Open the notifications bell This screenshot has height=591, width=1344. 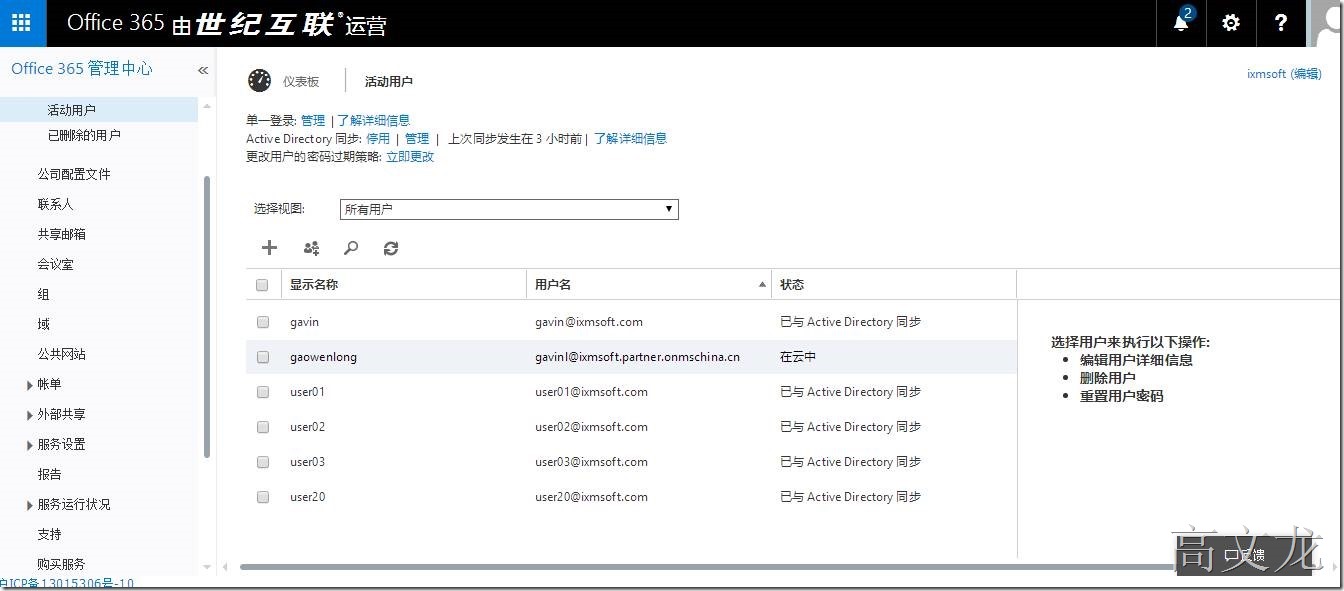pyautogui.click(x=1181, y=23)
